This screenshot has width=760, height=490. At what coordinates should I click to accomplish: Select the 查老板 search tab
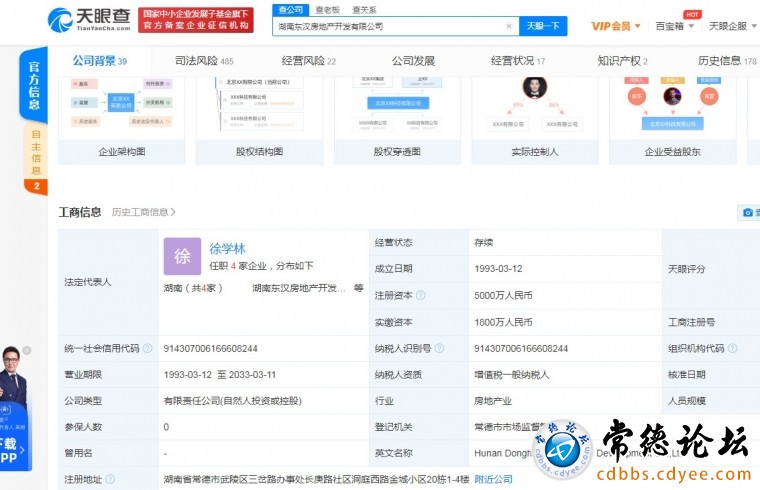click(328, 10)
